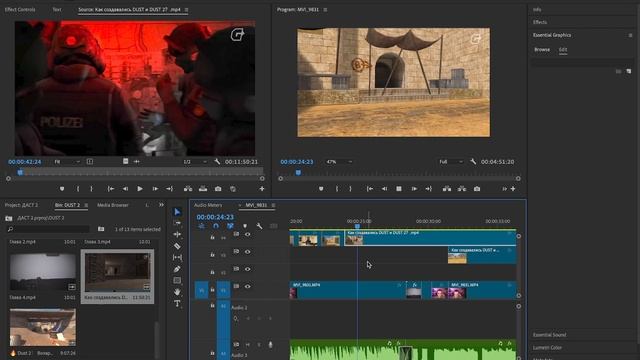Screen dimensions: 640x360
Task: Open the Effects panel
Action: [x=540, y=22]
